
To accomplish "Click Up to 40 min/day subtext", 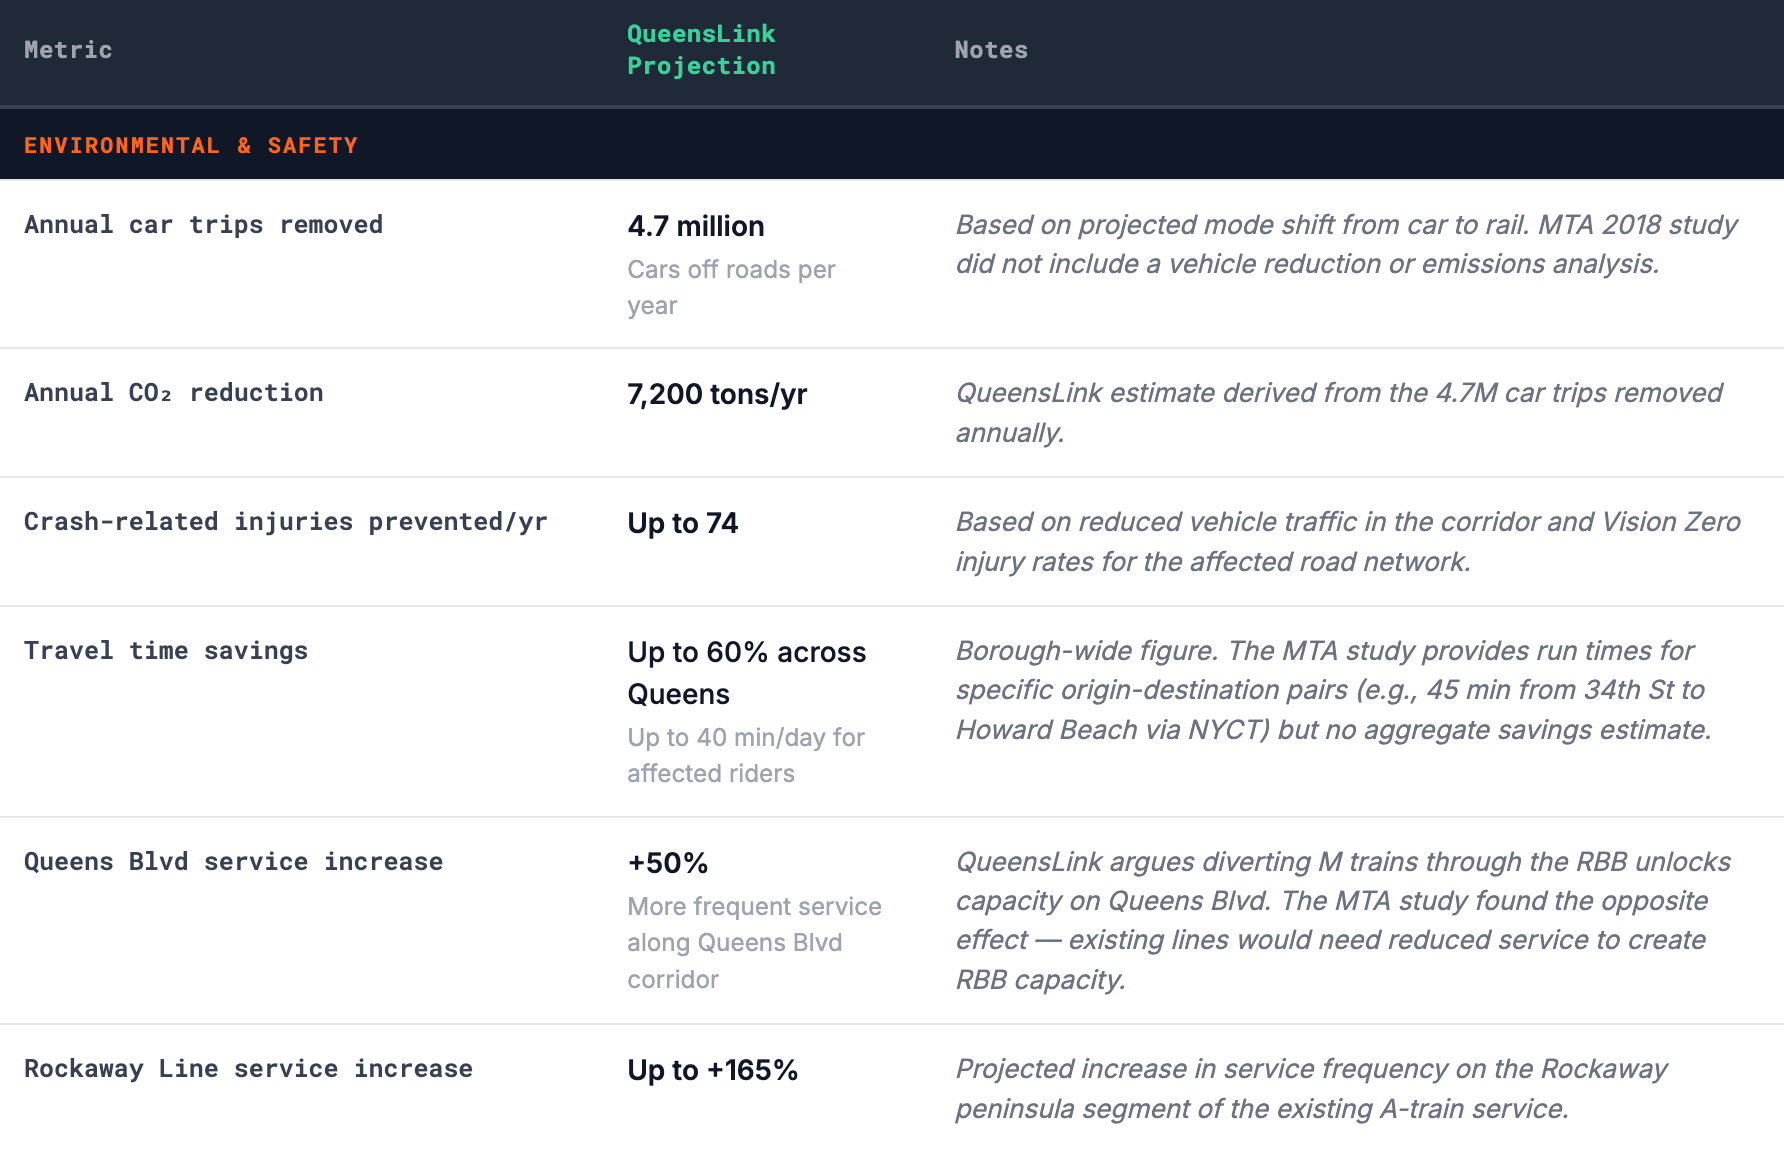I will pos(746,755).
